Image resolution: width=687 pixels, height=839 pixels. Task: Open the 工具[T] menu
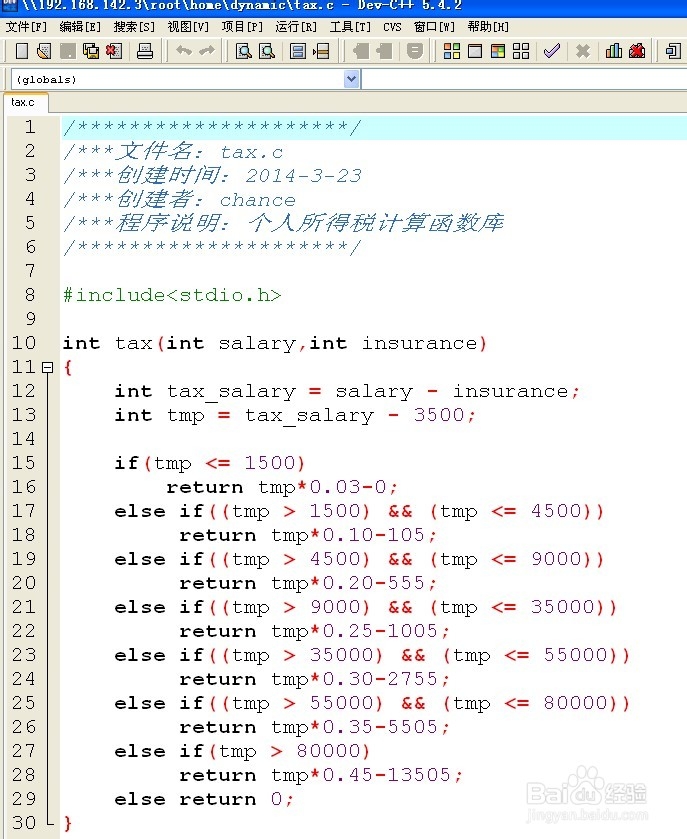(350, 27)
